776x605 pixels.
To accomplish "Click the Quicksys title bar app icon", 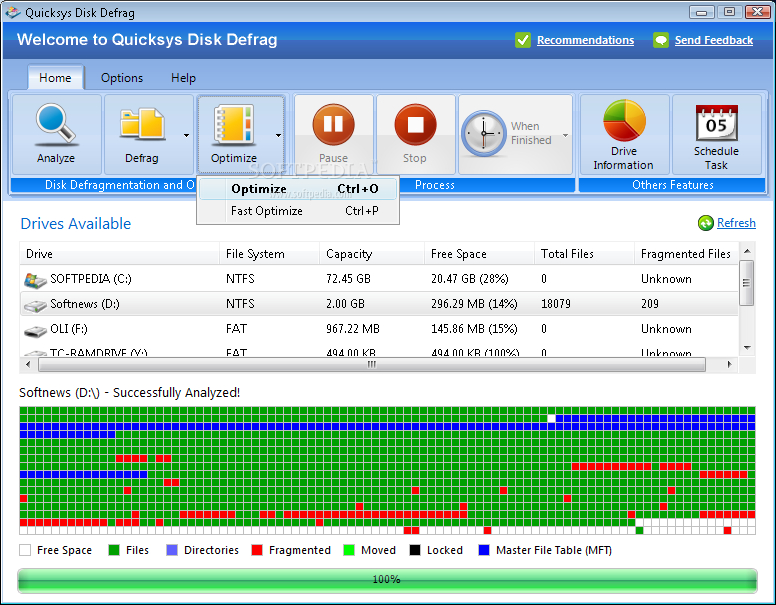I will coord(13,12).
